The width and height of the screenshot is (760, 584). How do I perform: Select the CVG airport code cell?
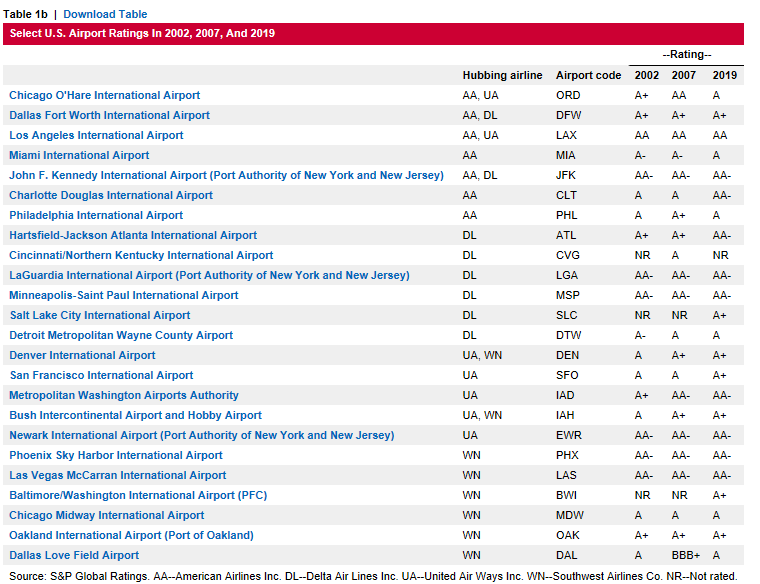point(568,255)
